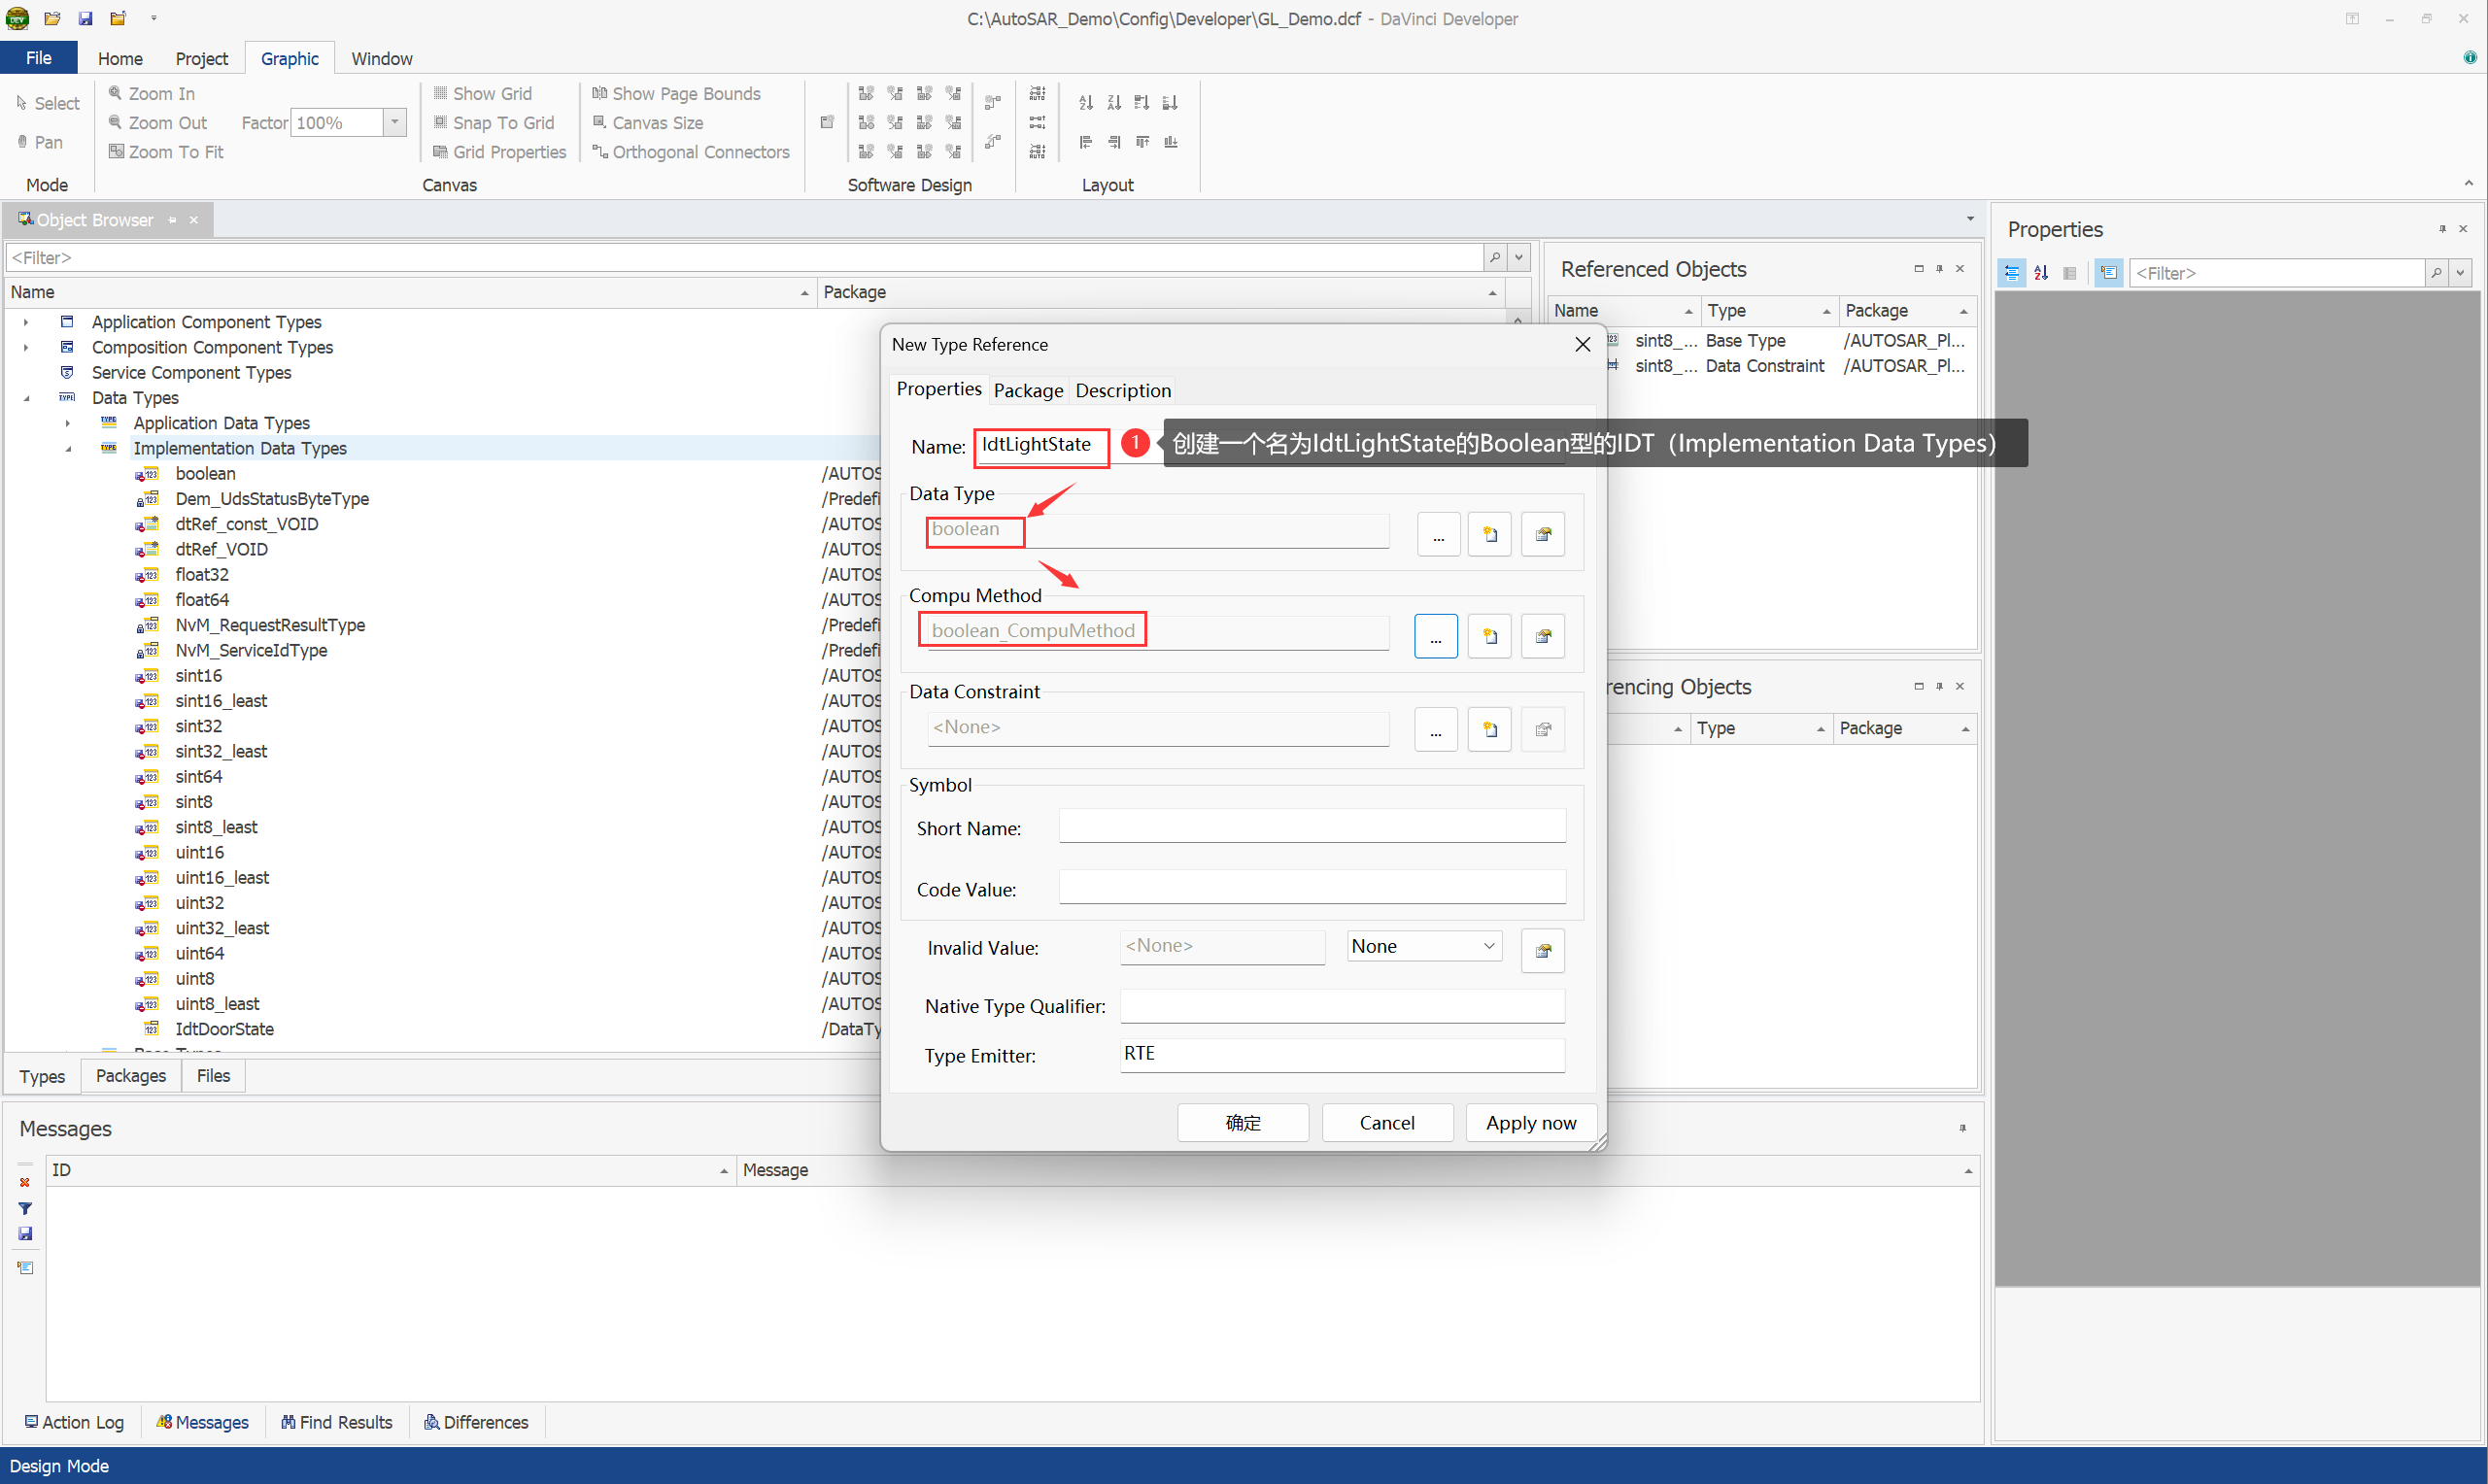Expand Application Component Types tree node
The image size is (2488, 1484).
point(26,322)
